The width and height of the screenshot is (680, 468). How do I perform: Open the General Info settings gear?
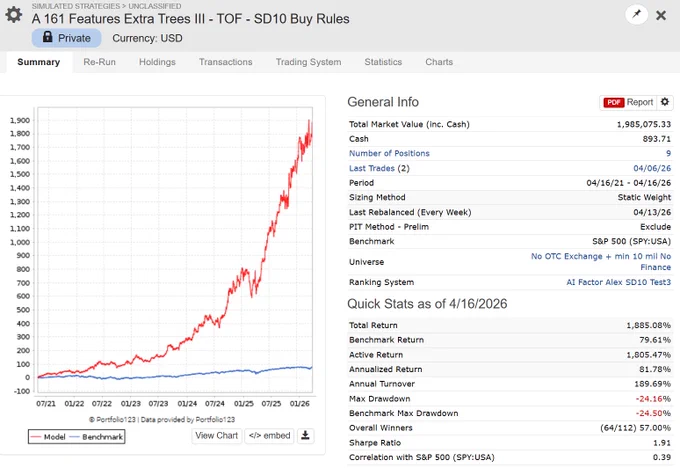point(665,102)
